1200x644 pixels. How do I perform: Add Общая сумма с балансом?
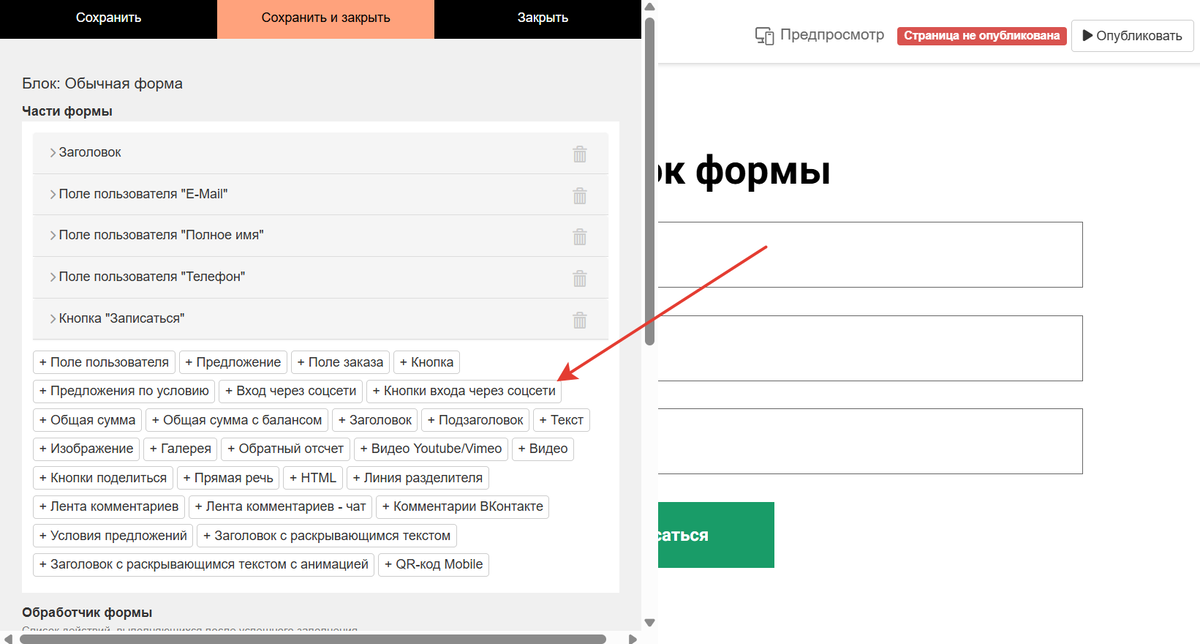236,420
